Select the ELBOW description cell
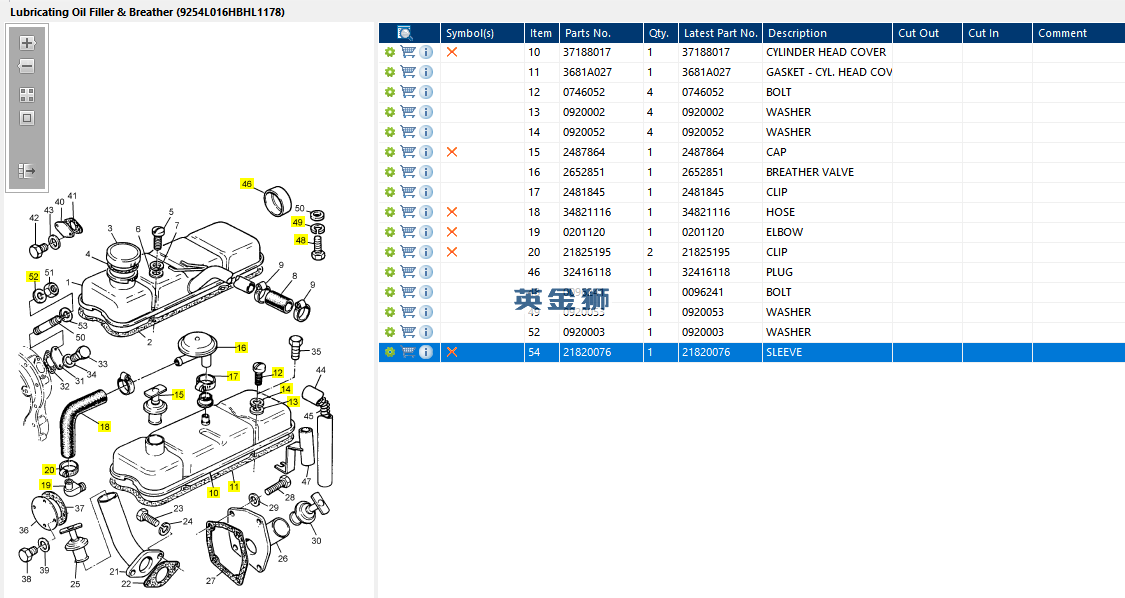The width and height of the screenshot is (1125, 598). click(827, 232)
